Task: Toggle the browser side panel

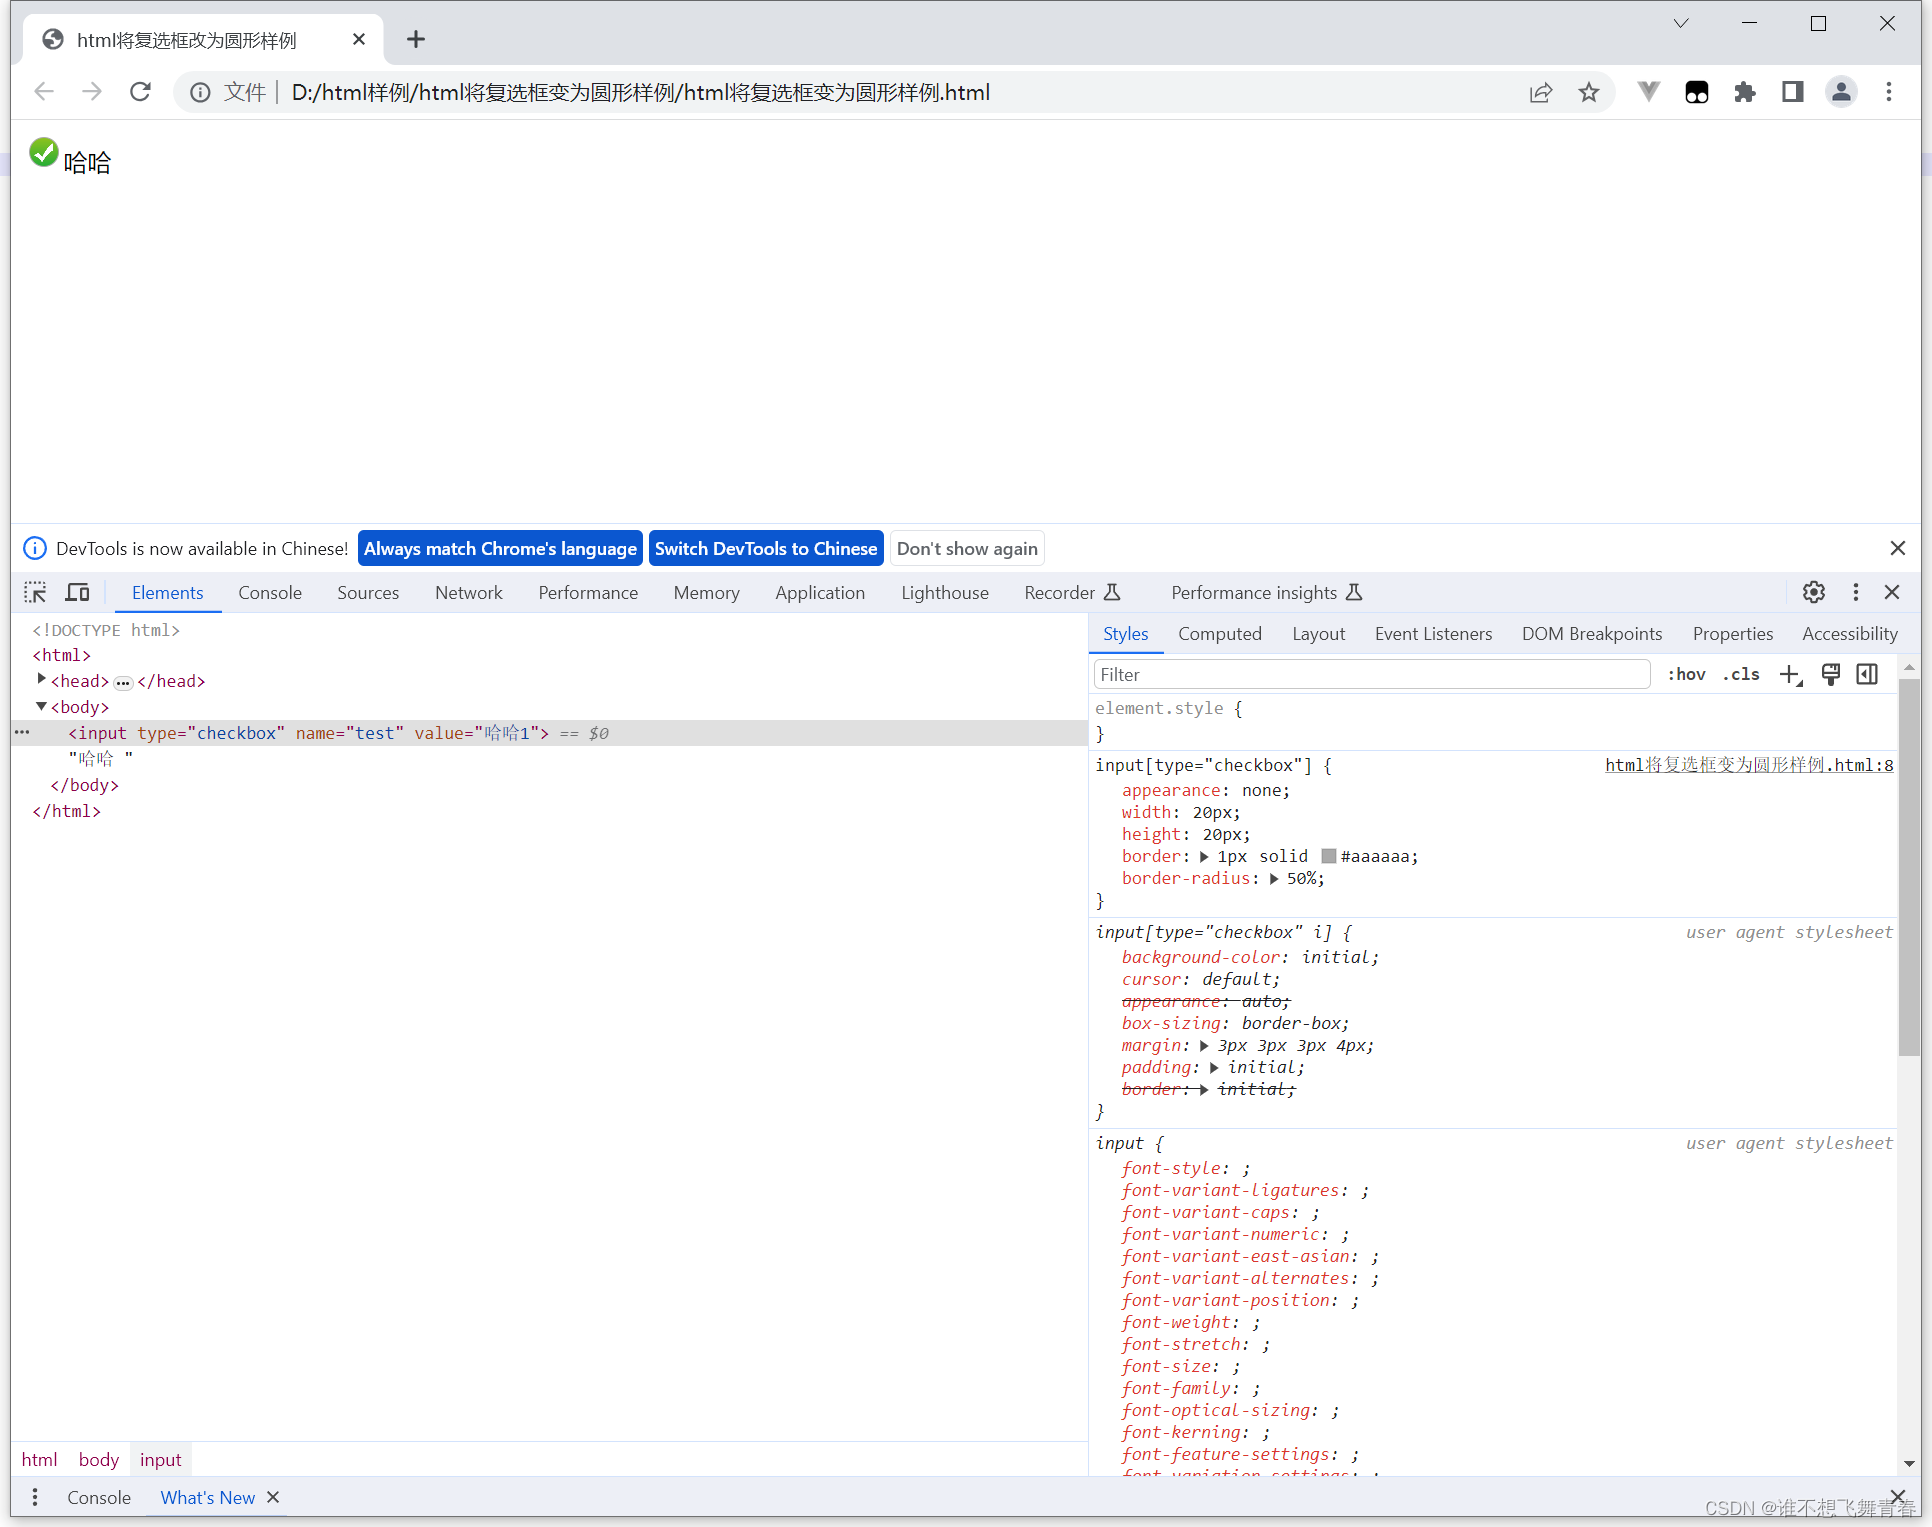Action: [1793, 92]
